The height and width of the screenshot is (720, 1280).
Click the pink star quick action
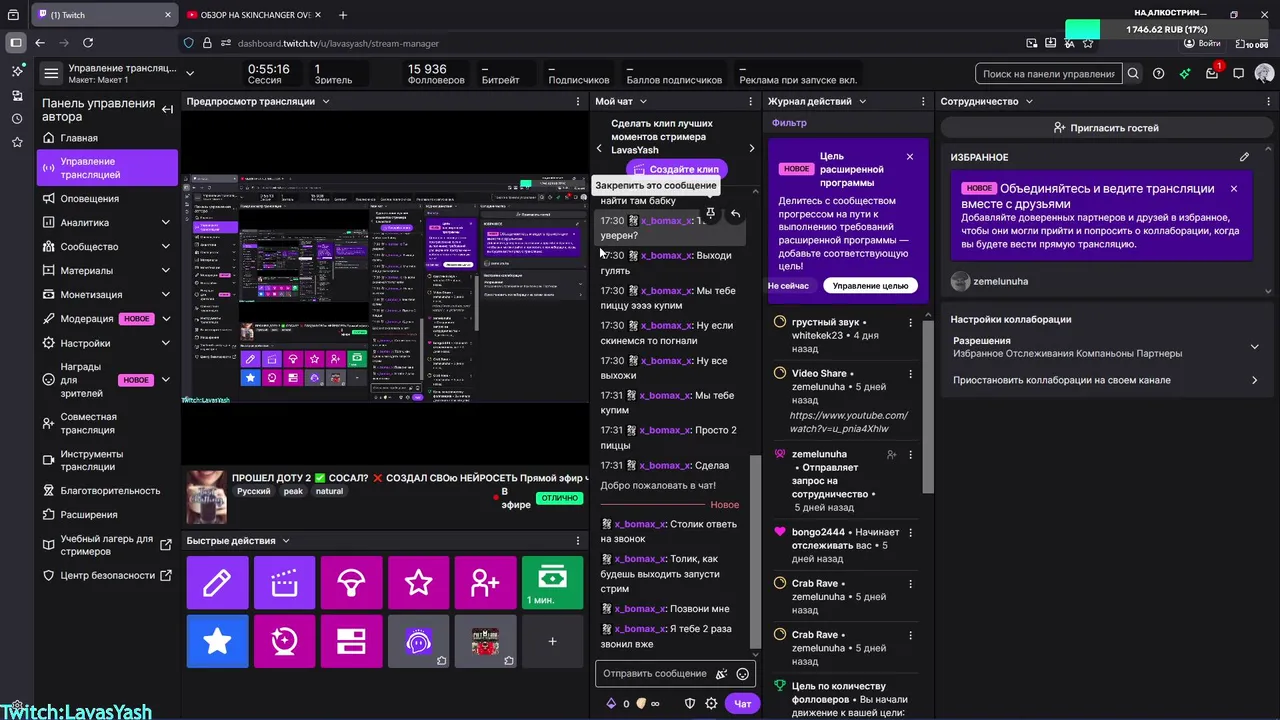pyautogui.click(x=418, y=583)
